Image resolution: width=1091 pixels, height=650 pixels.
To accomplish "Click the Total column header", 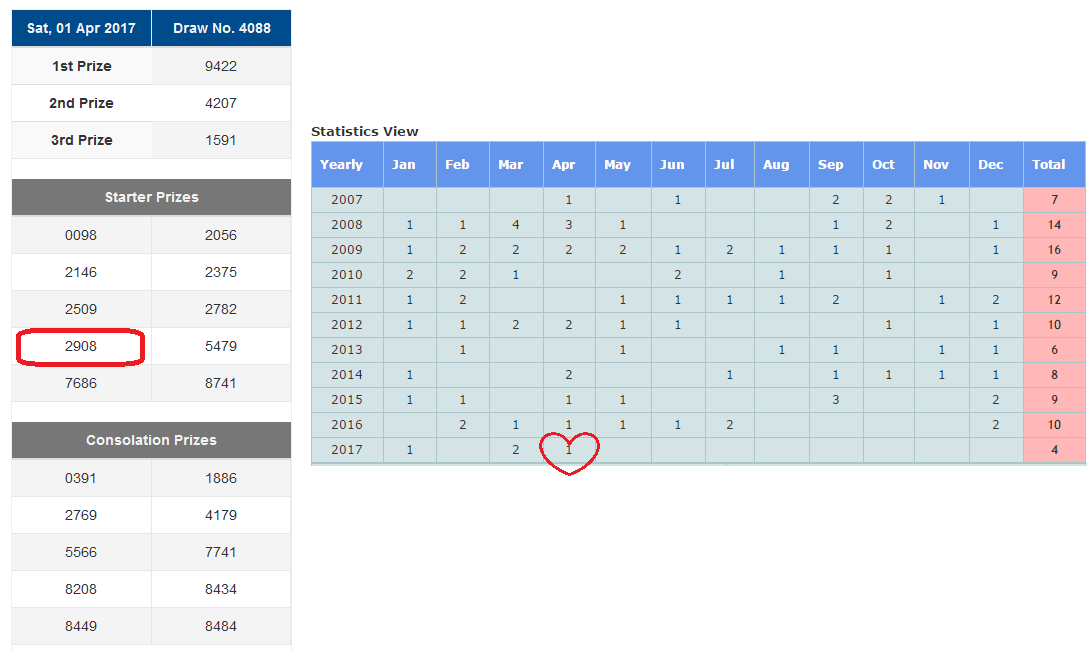I will [1049, 164].
